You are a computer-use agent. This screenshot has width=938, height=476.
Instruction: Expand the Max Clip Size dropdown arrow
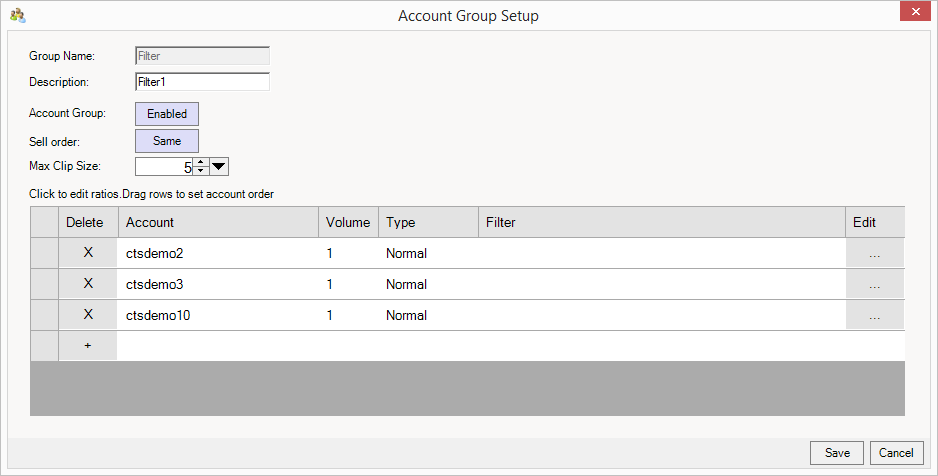point(220,166)
